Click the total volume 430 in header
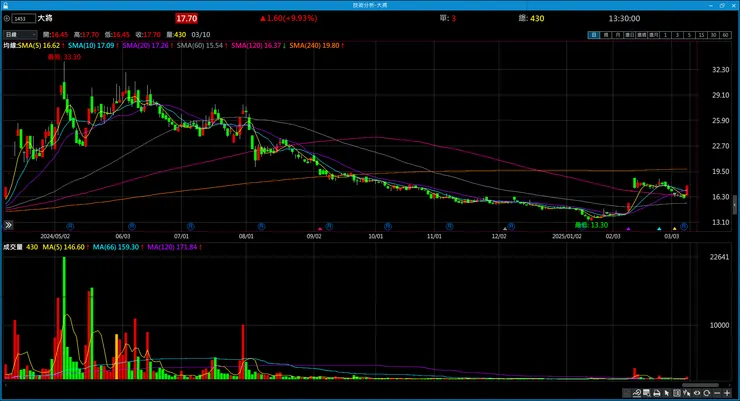This screenshot has width=740, height=401. click(x=537, y=18)
